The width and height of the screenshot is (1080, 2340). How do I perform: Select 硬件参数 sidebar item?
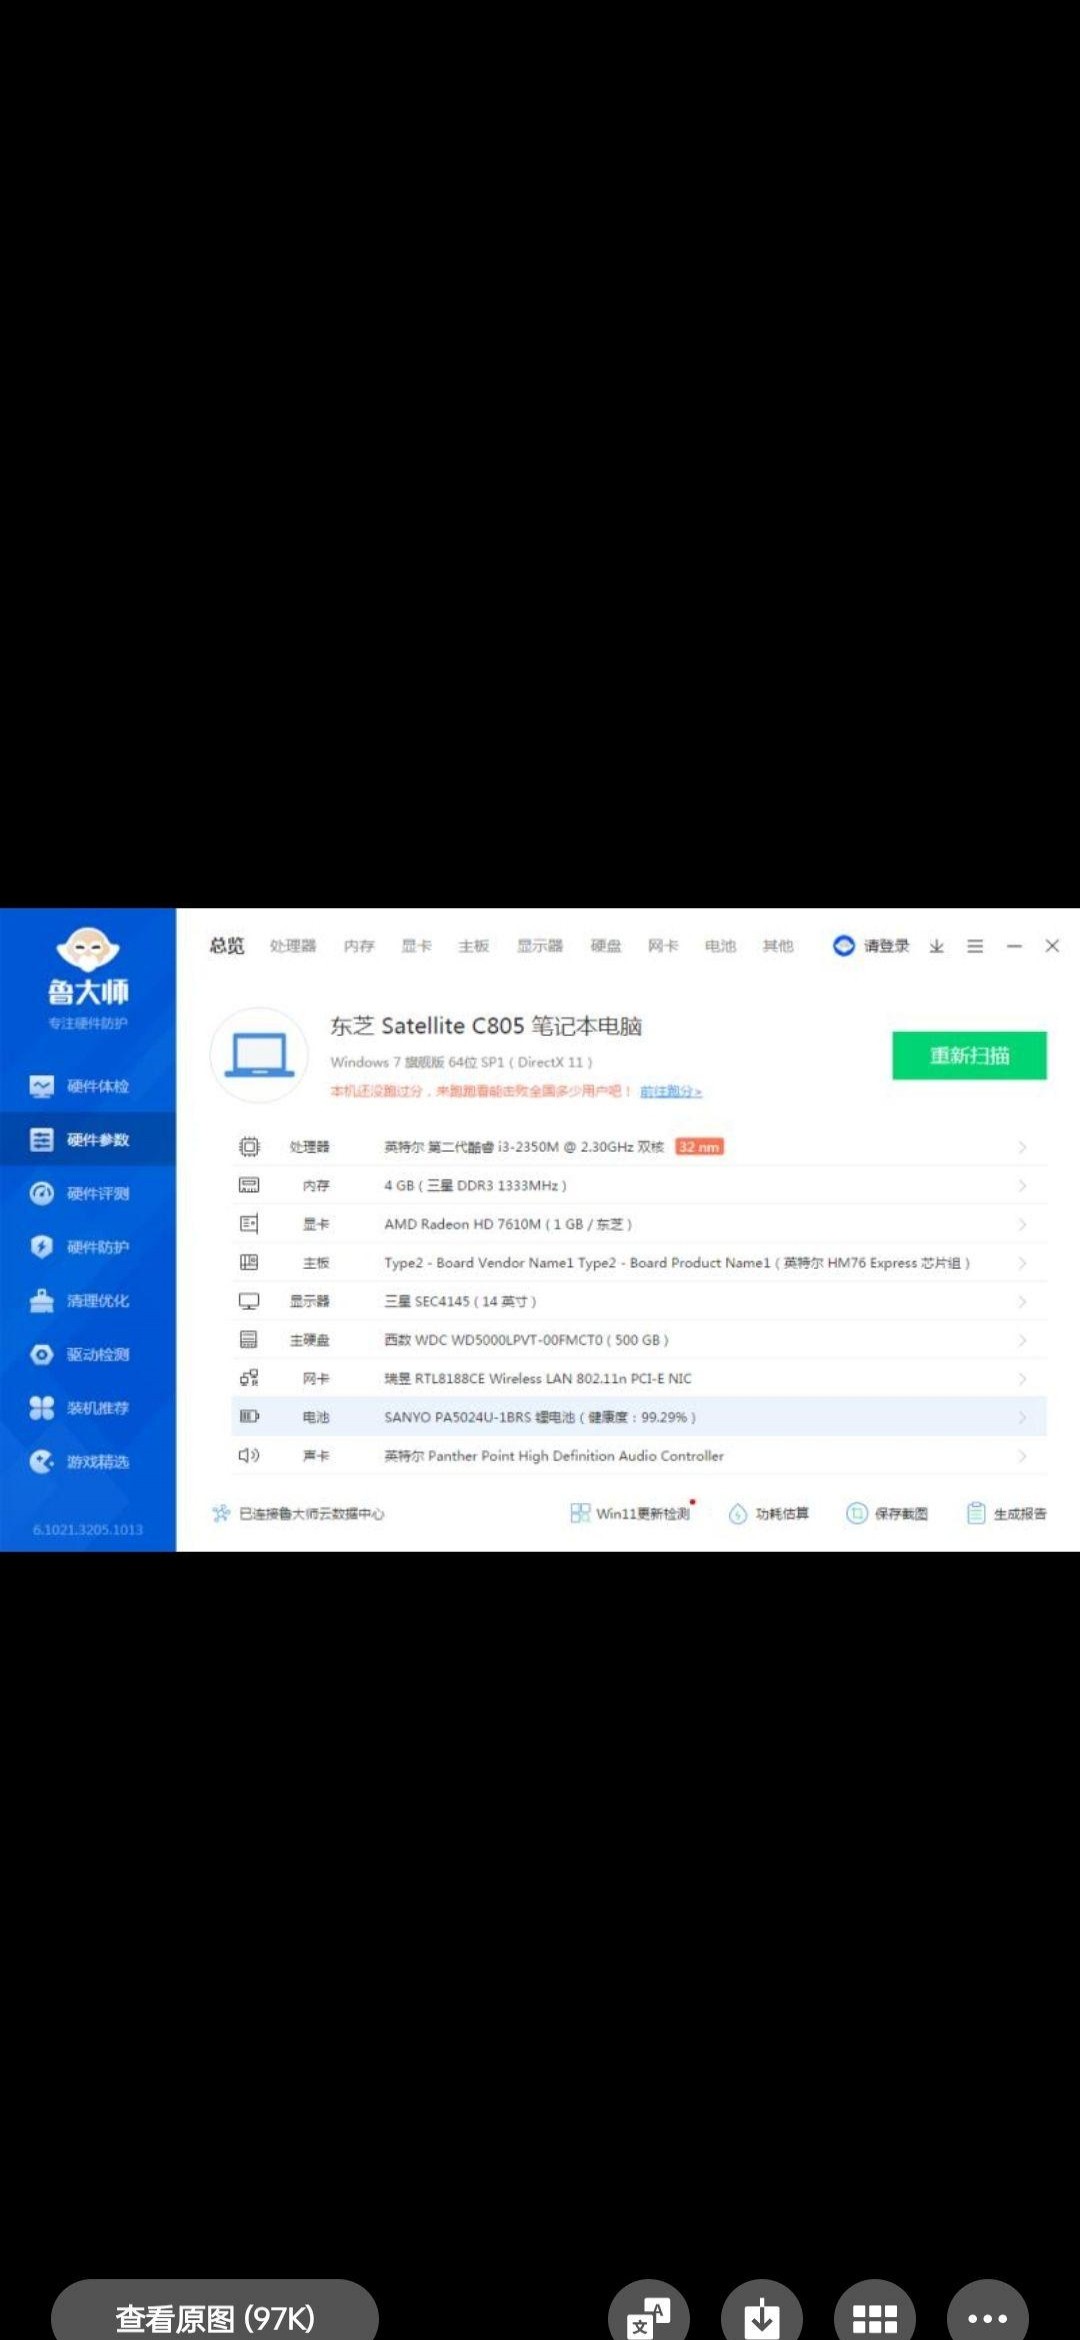coord(88,1140)
